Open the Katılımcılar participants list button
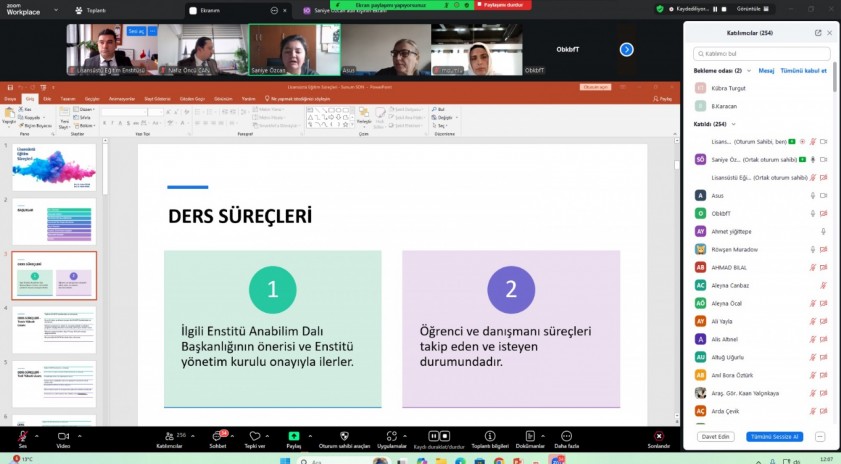This screenshot has width=841, height=464. 169,437
